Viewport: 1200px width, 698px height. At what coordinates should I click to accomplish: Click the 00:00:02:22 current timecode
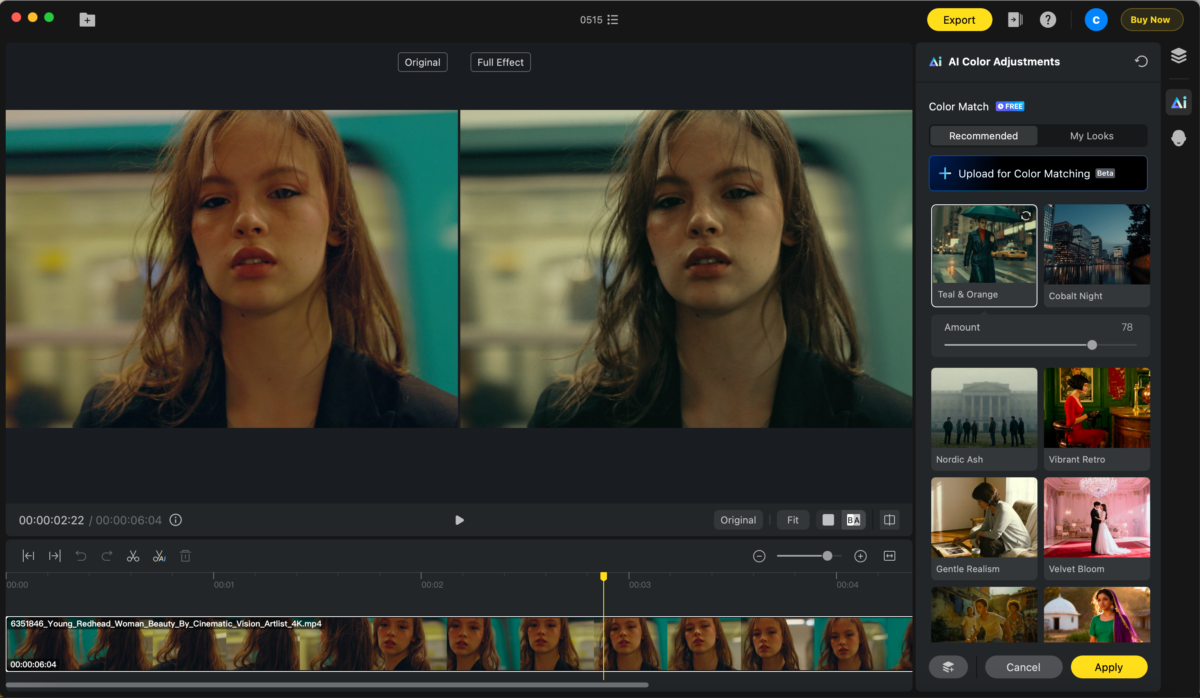pyautogui.click(x=51, y=520)
